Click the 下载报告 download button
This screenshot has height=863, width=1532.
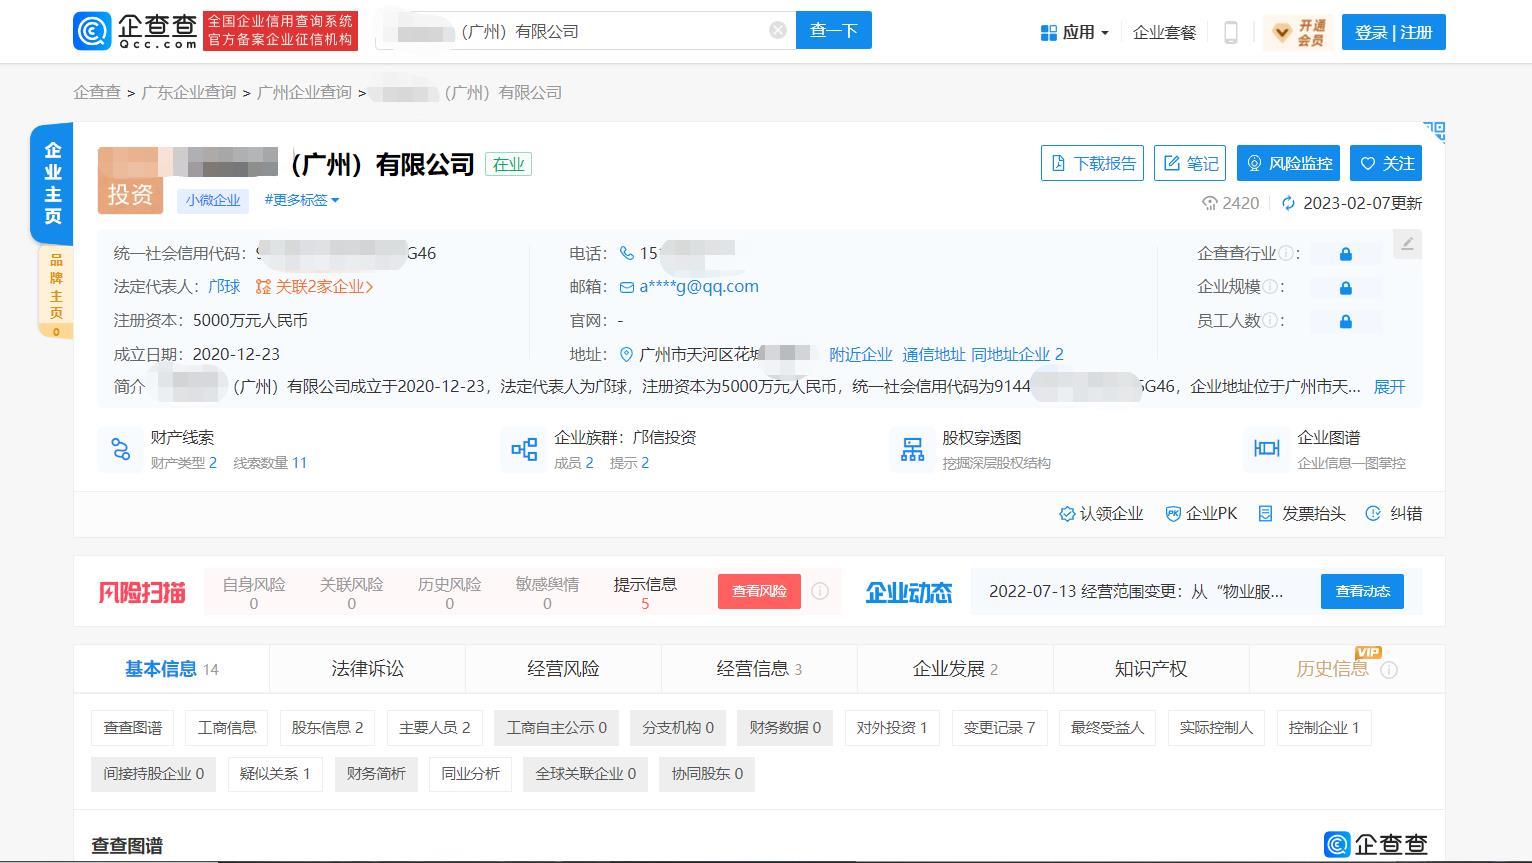point(1092,164)
